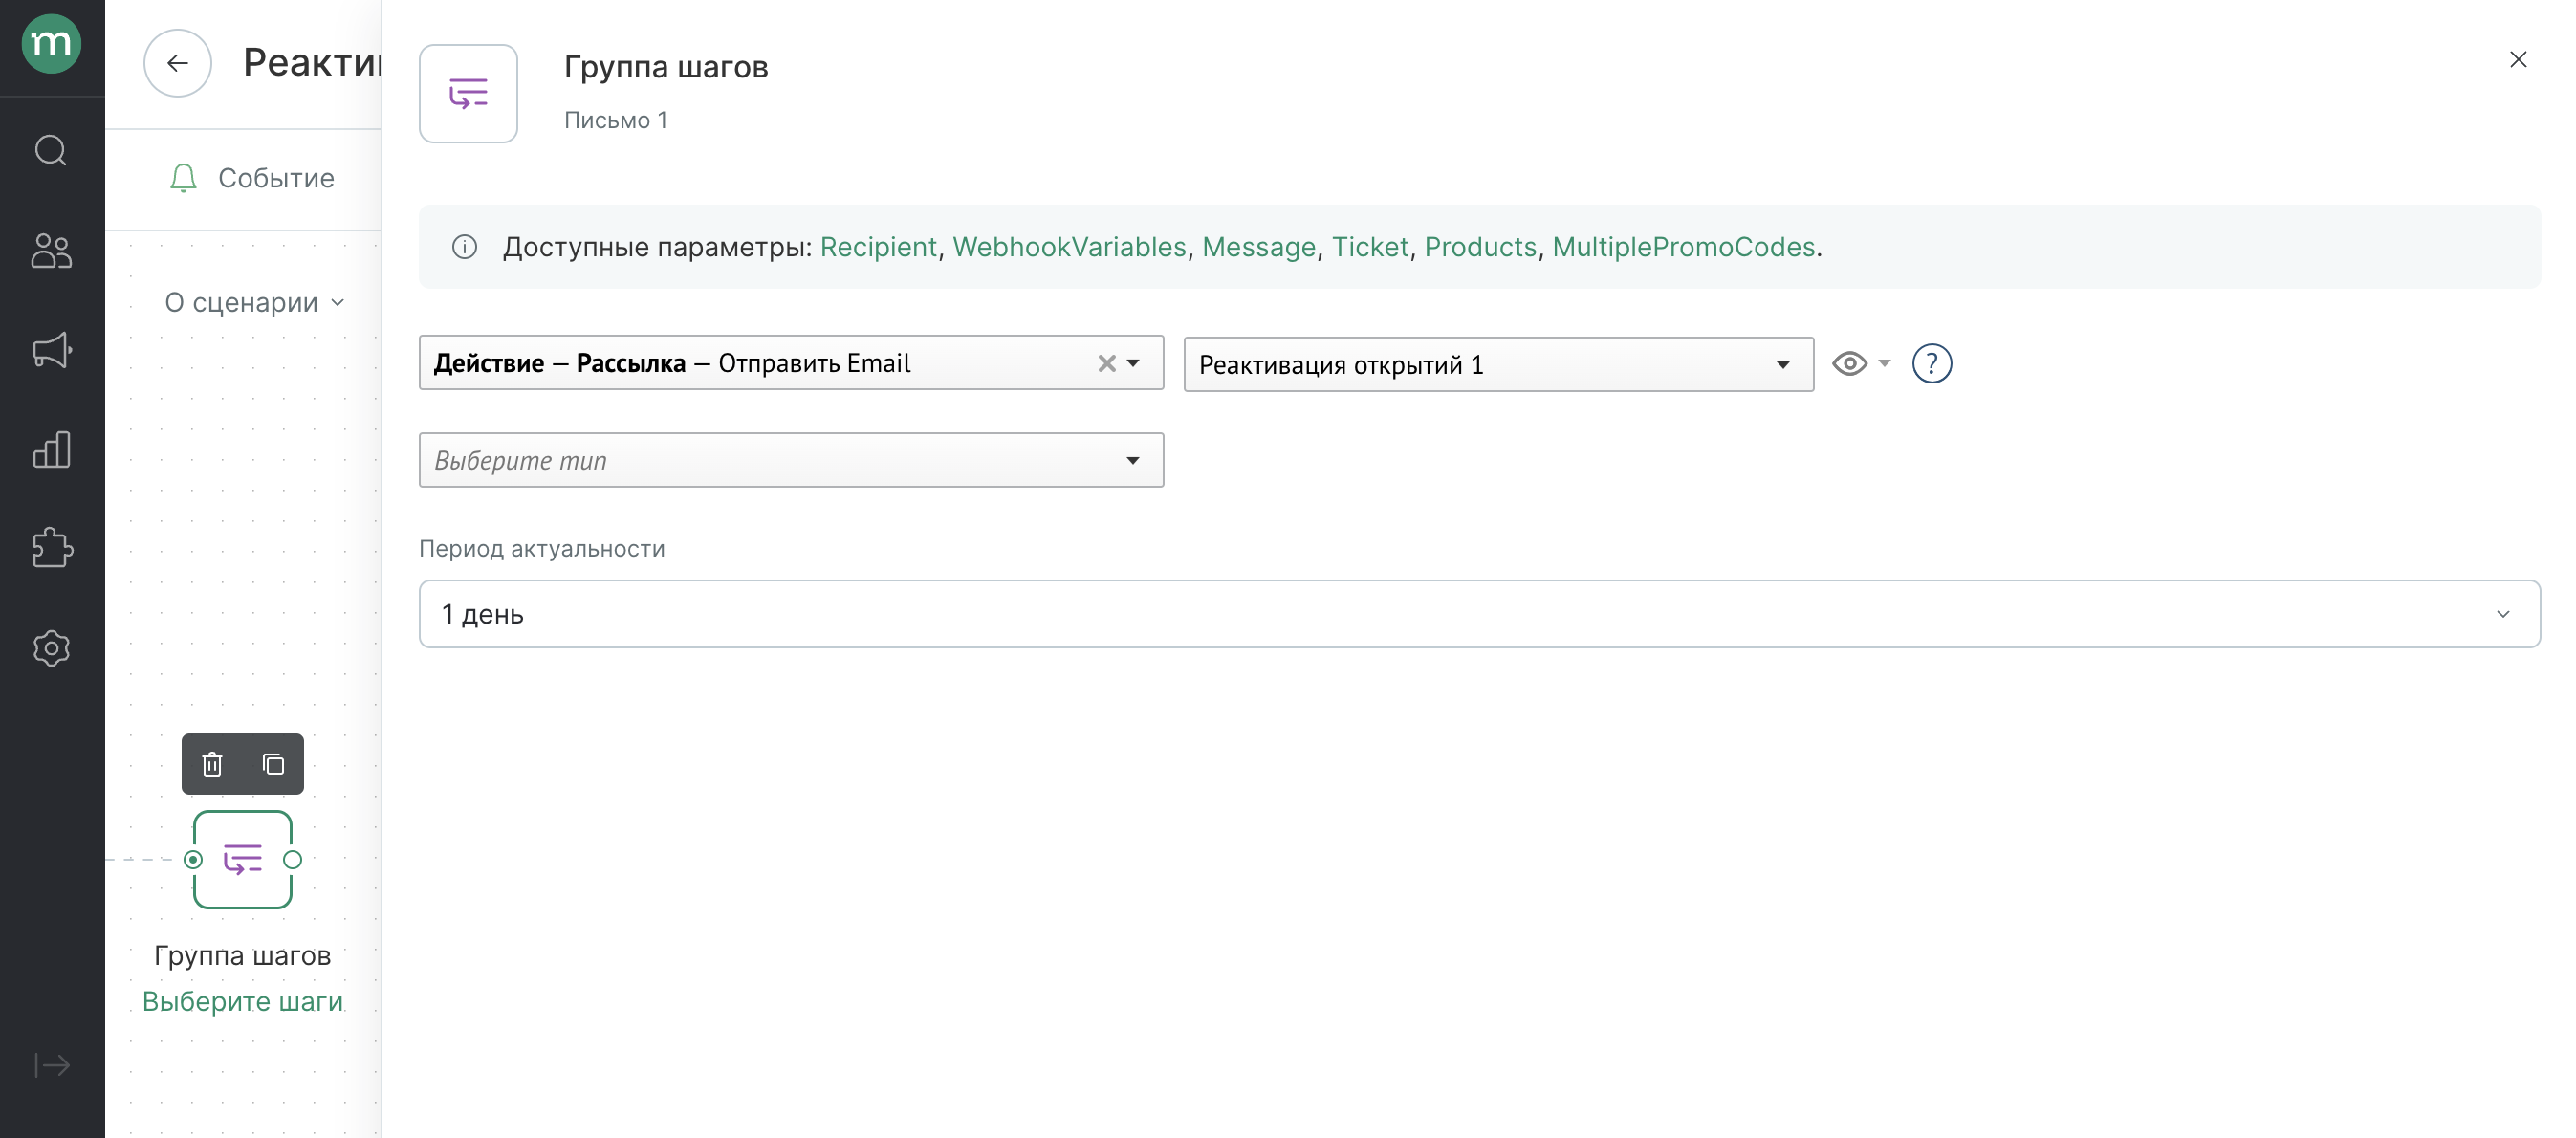Click the Группа шагов label under node
Screen dimensions: 2576x1138
(242, 955)
